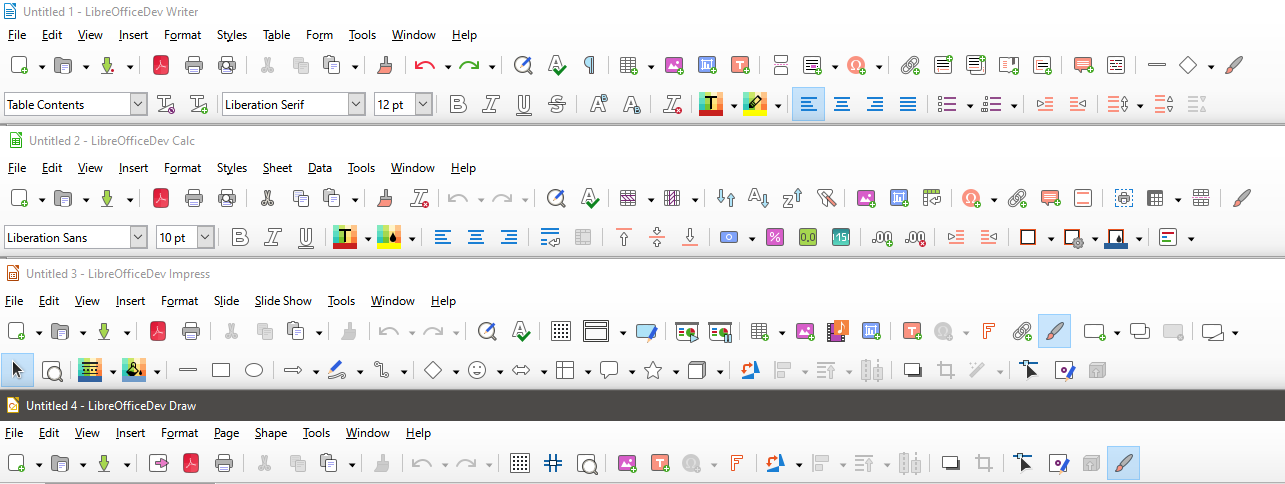Select the Insert Line tool in Impress
Image resolution: width=1285 pixels, height=484 pixels.
(187, 370)
